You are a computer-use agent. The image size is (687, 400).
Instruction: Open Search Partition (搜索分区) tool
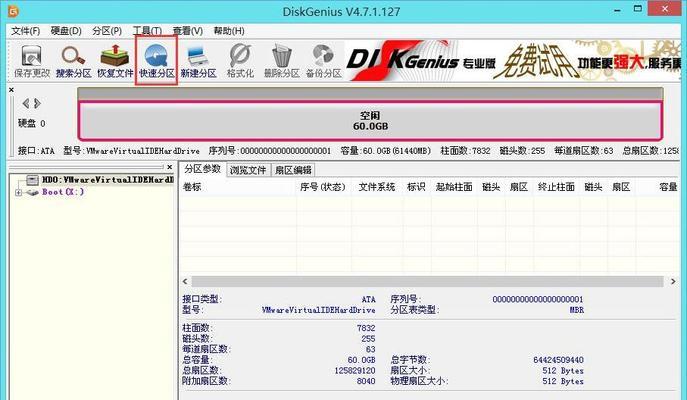point(73,61)
